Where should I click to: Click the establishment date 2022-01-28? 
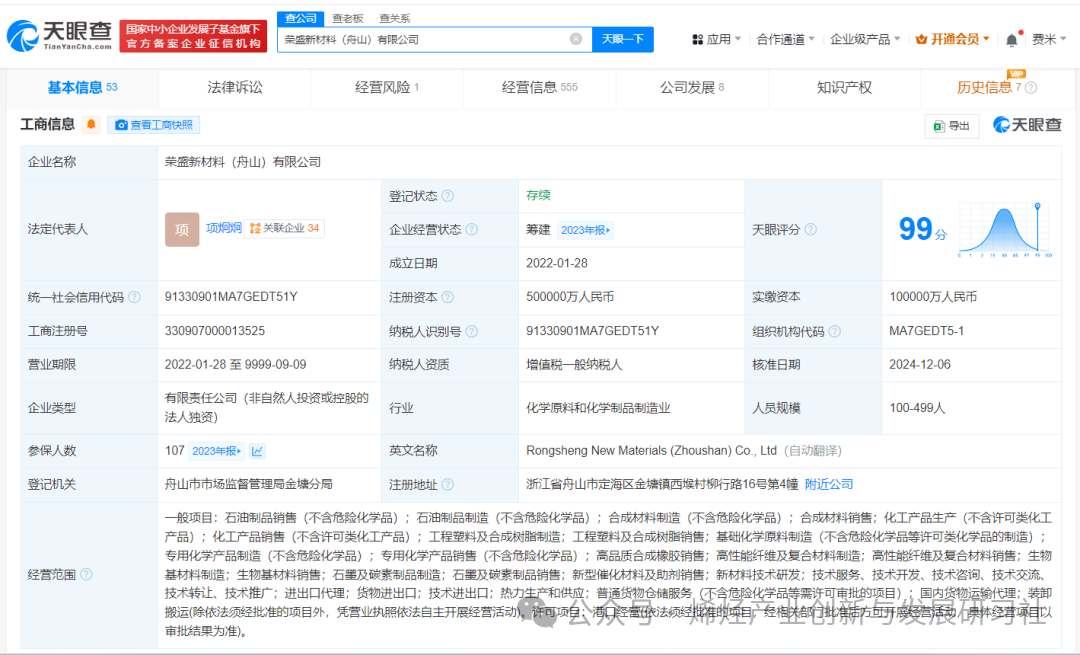tap(557, 263)
